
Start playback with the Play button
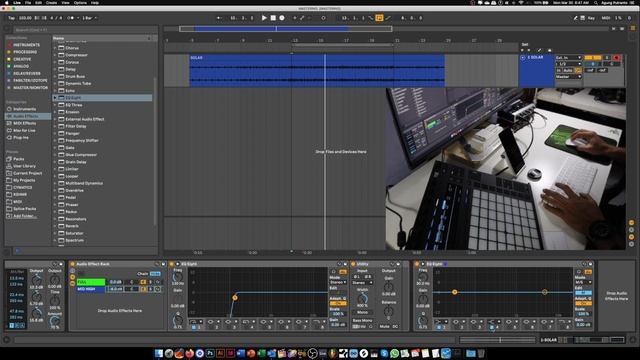(x=264, y=18)
